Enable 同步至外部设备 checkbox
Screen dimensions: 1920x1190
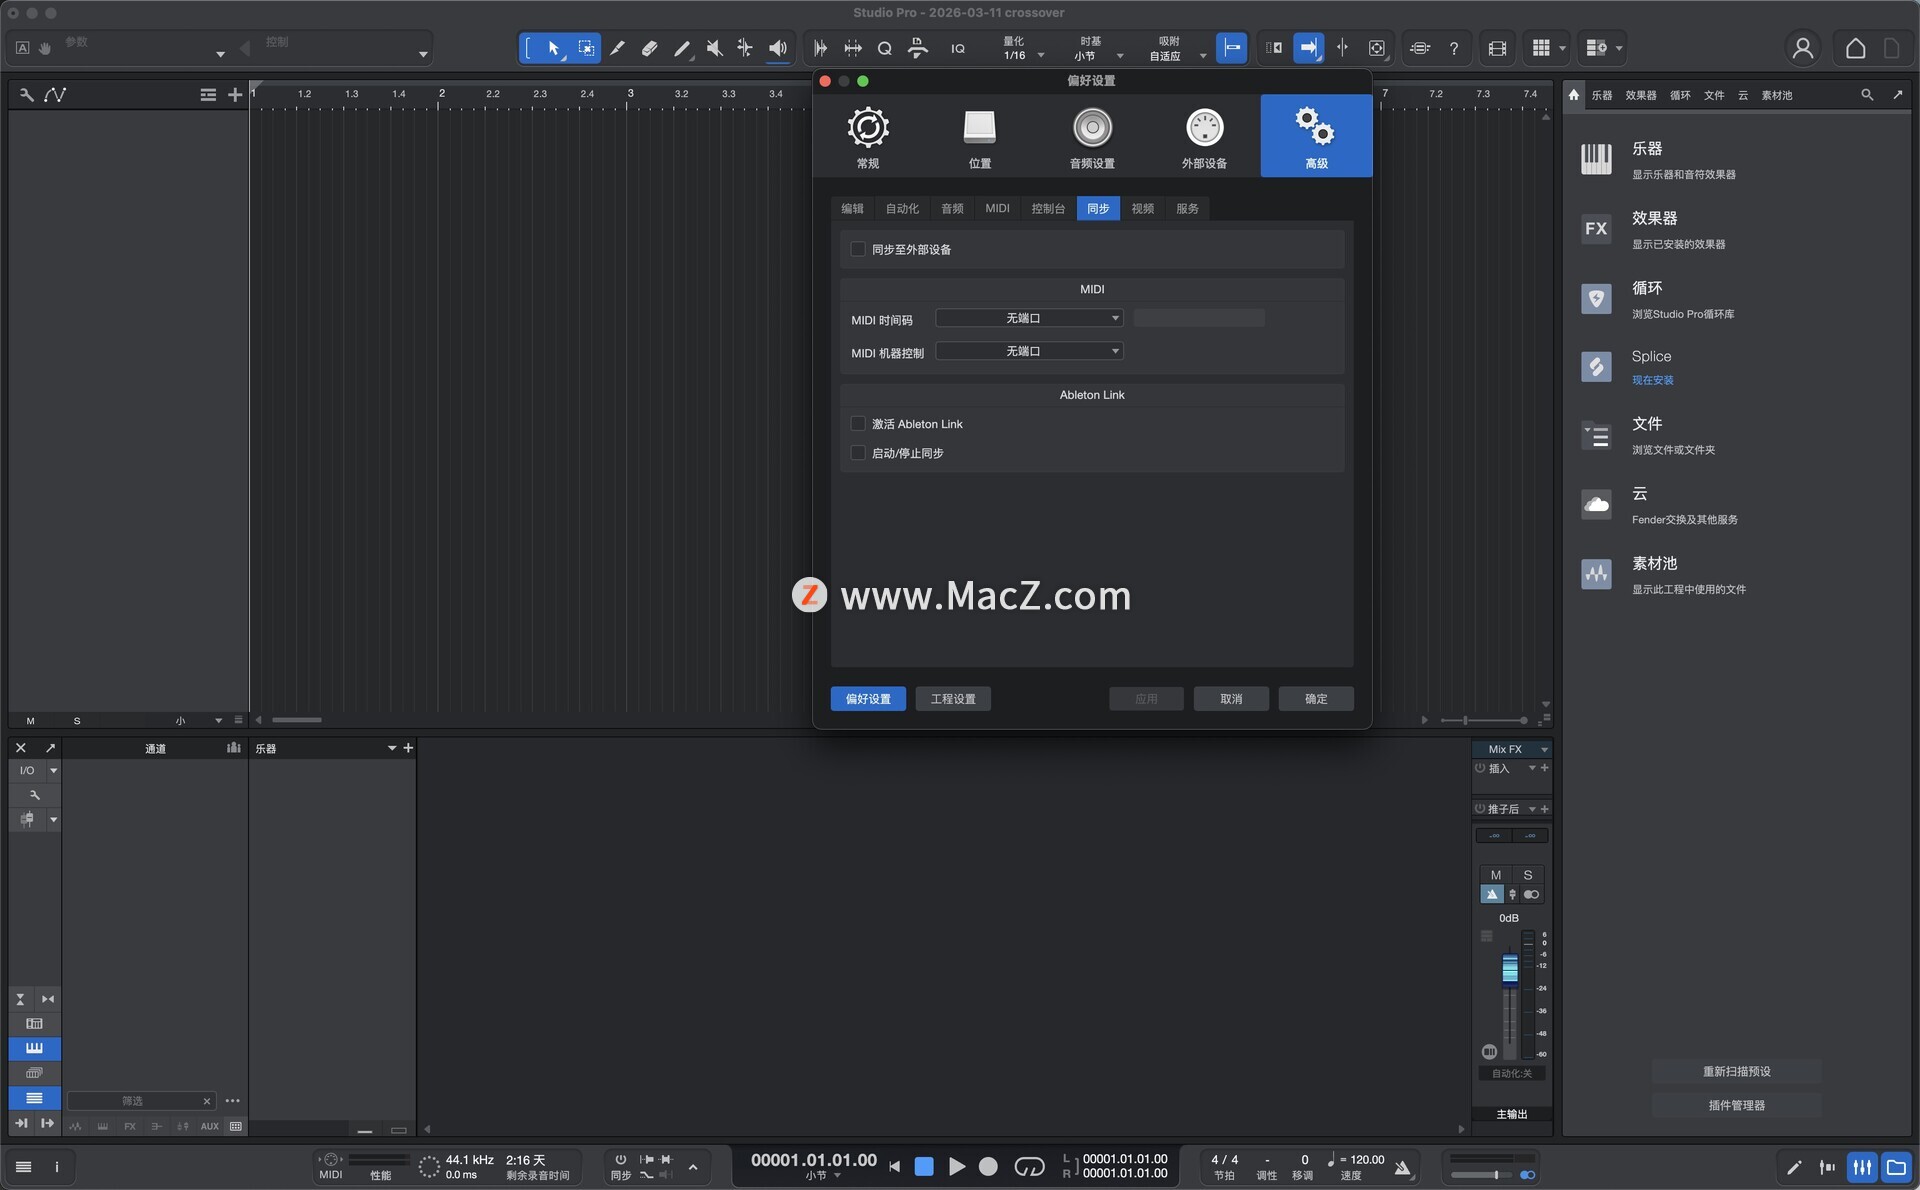pos(858,249)
